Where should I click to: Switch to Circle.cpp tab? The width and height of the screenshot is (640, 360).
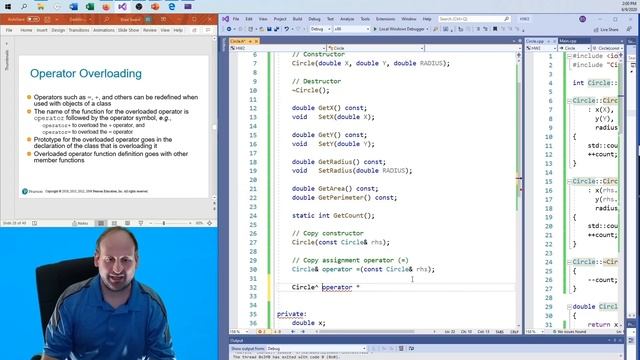pos(535,41)
